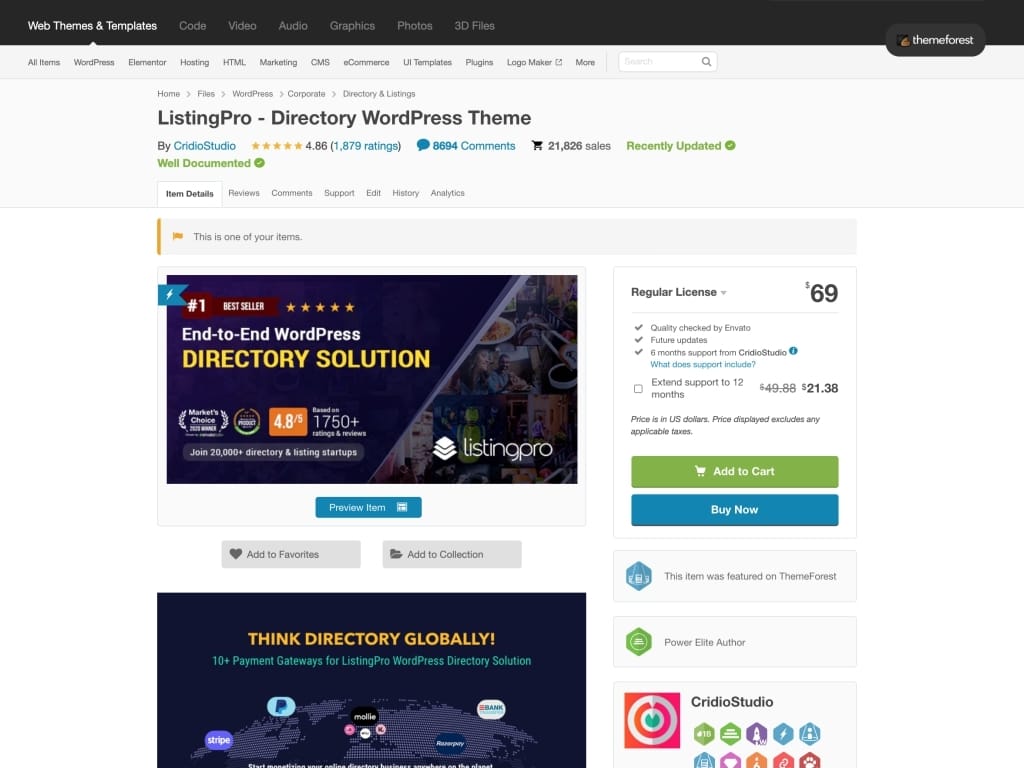1024x768 pixels.
Task: Select the Item Details tab
Action: pyautogui.click(x=189, y=194)
